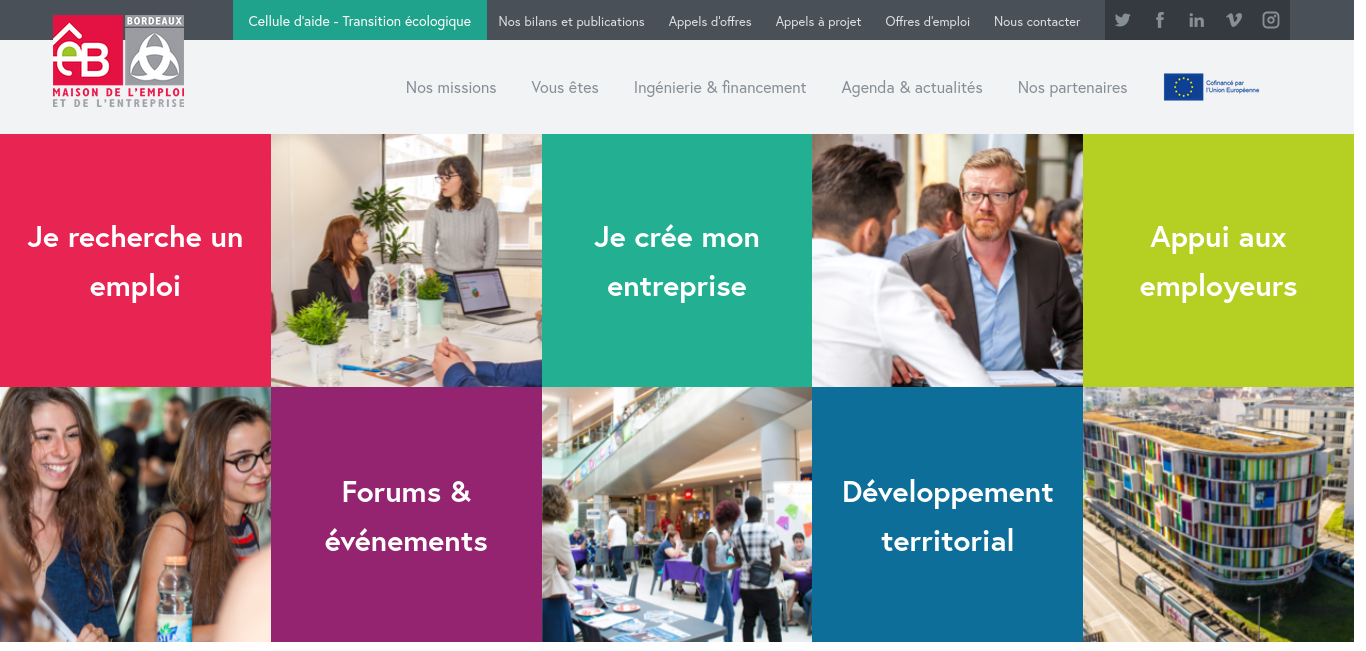
Task: Open the Vimeo social icon
Action: (x=1234, y=20)
